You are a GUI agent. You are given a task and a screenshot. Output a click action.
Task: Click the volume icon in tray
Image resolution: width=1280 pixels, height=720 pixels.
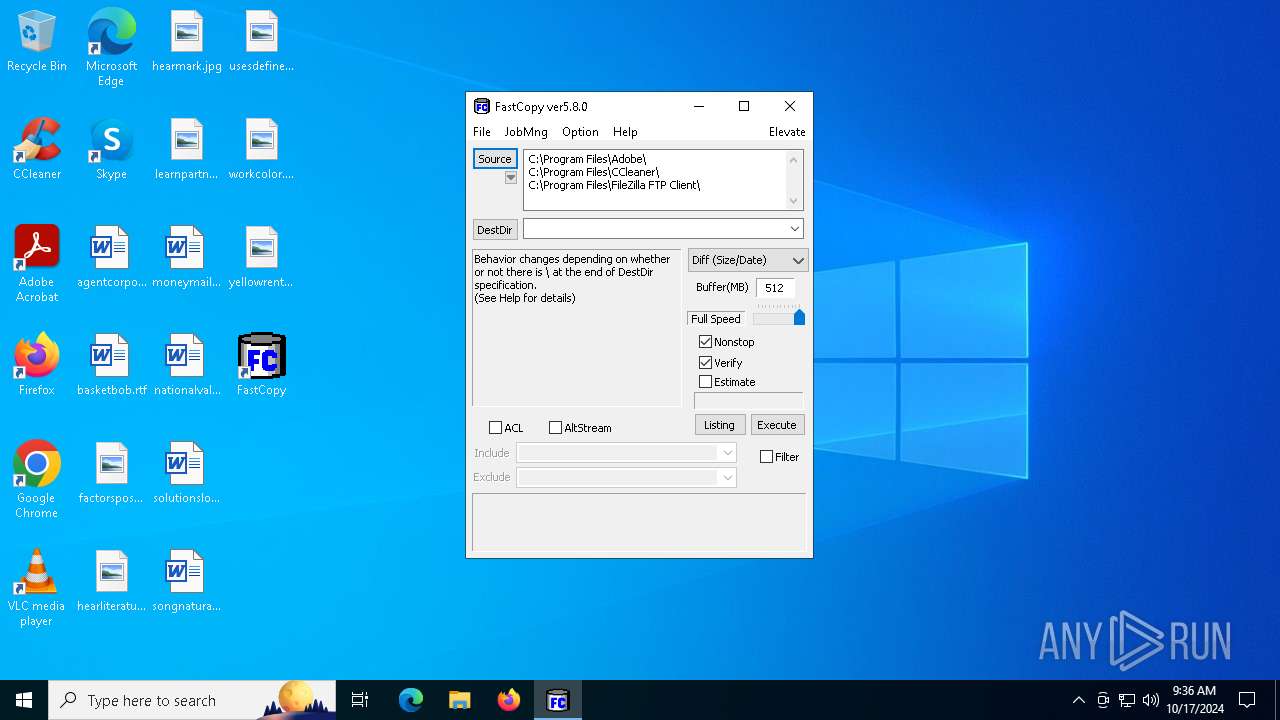(1151, 700)
